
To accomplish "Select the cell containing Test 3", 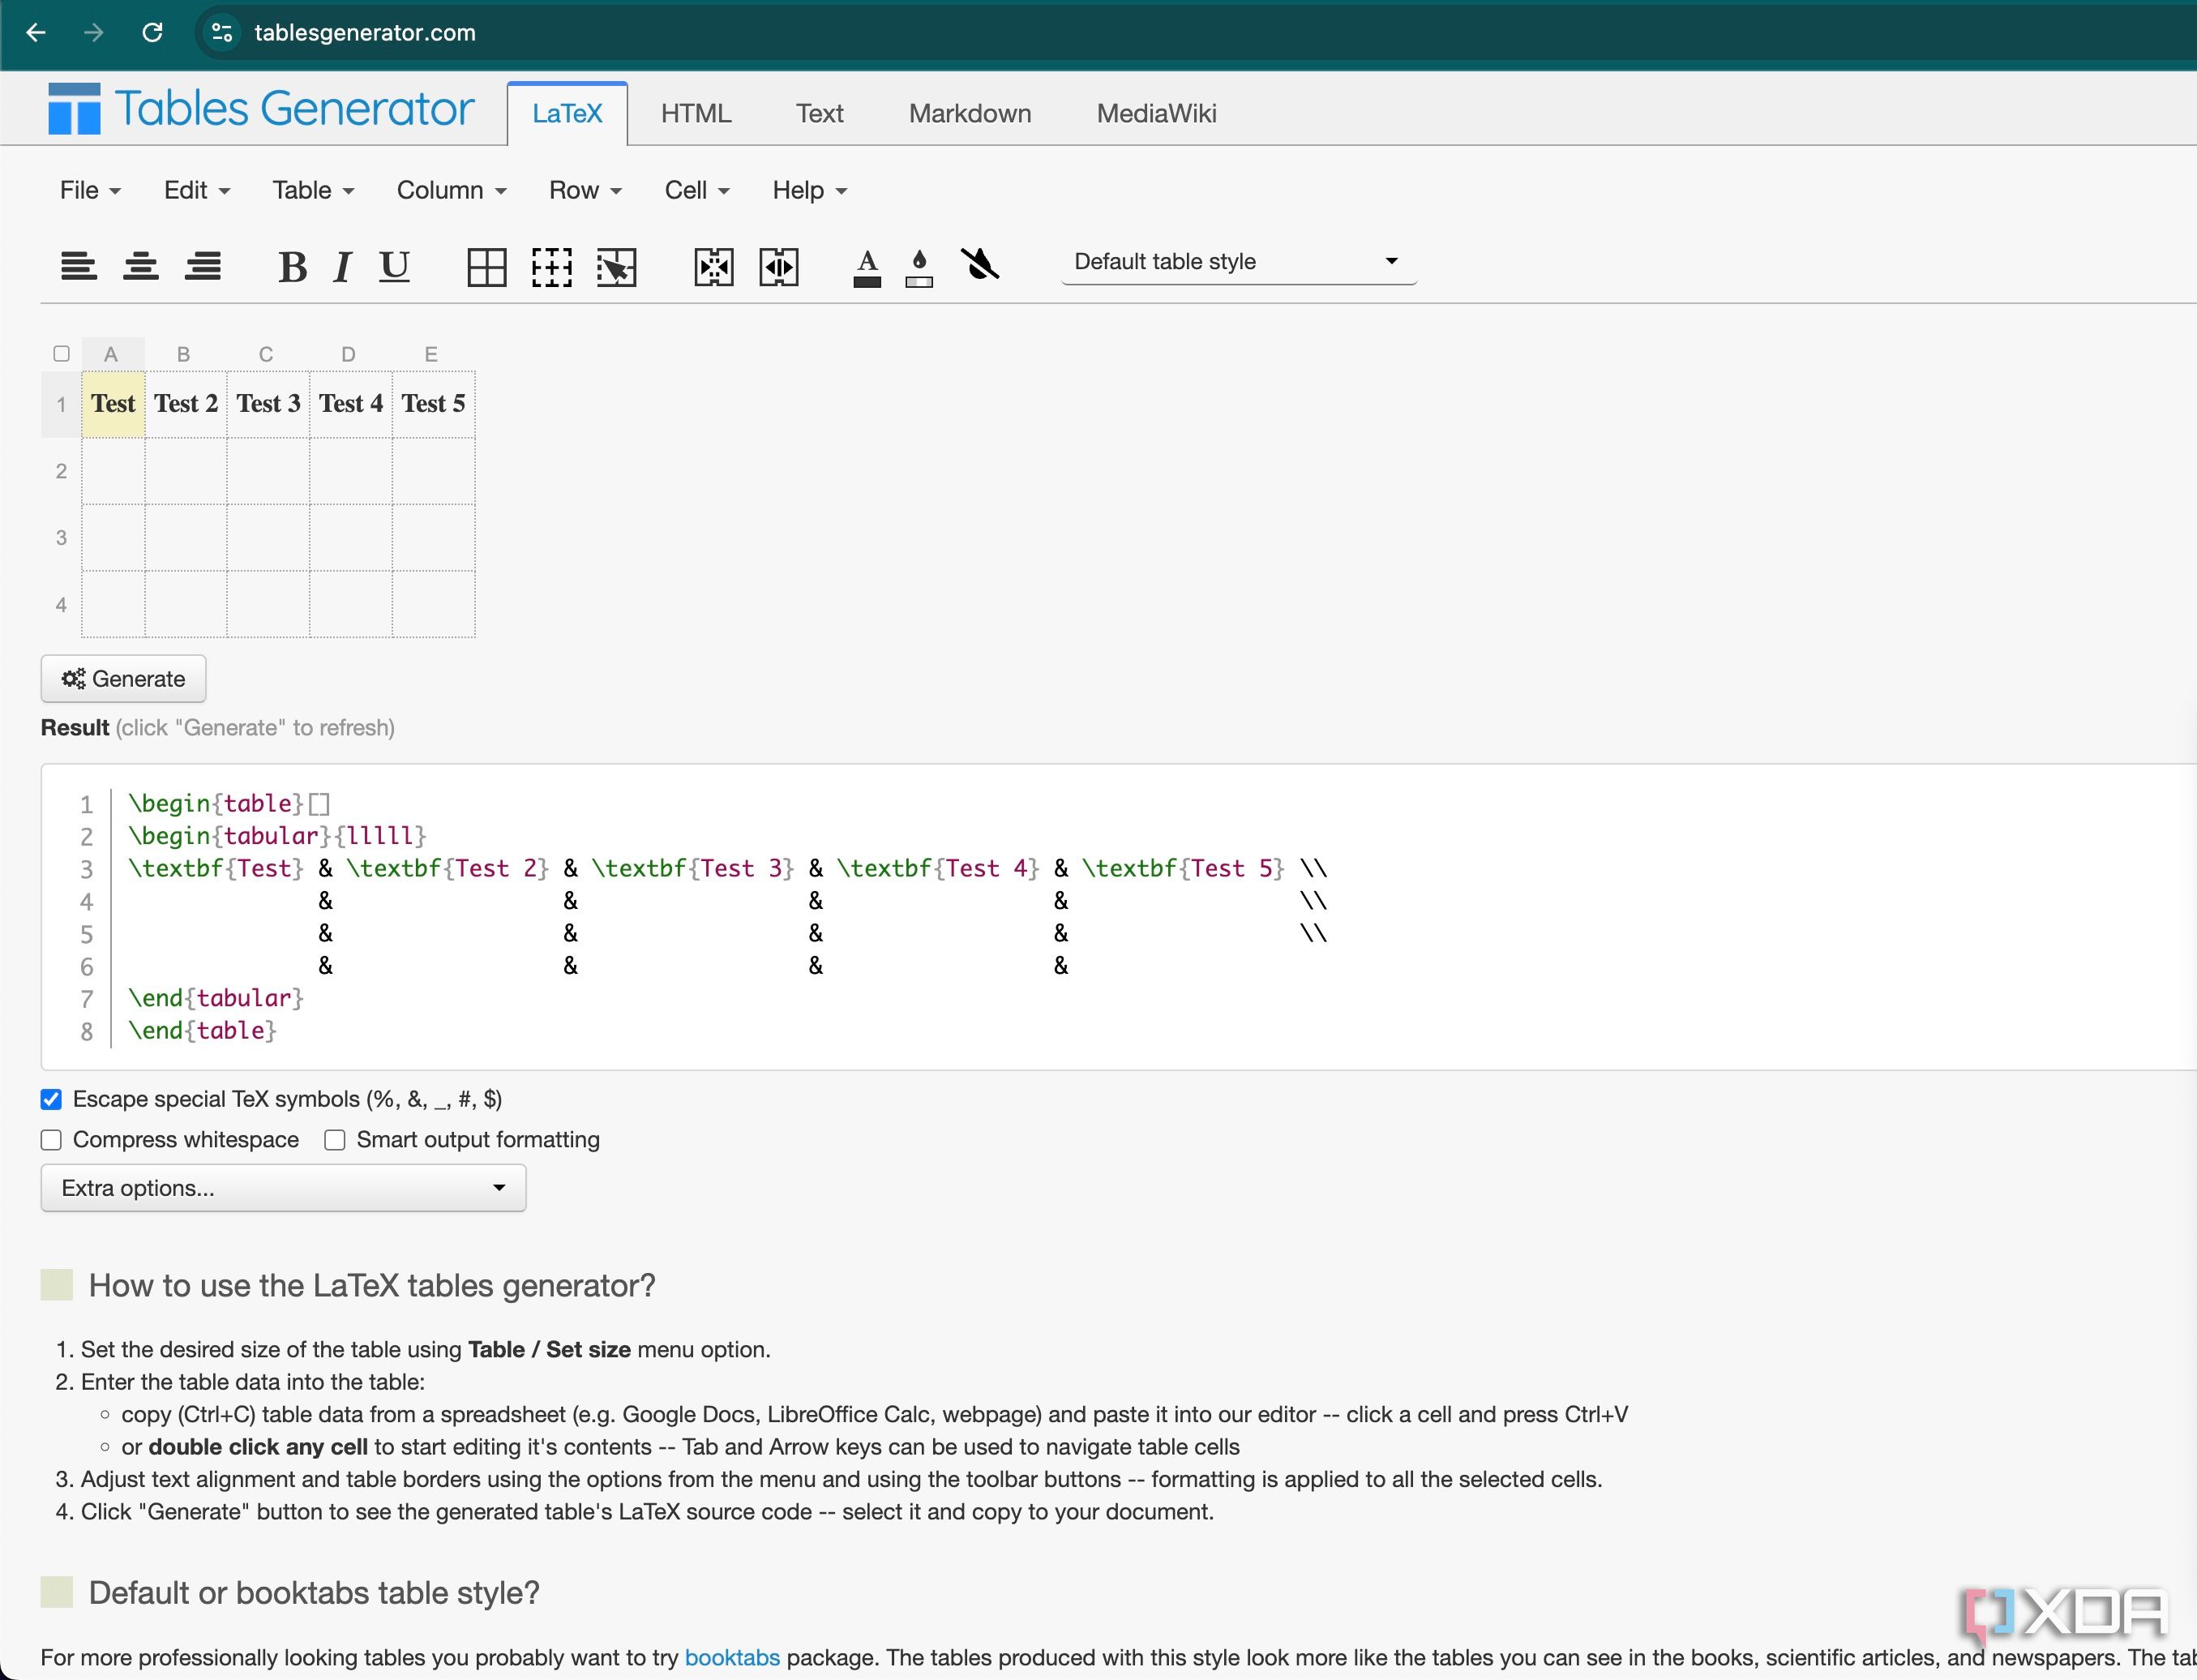I will pyautogui.click(x=268, y=403).
